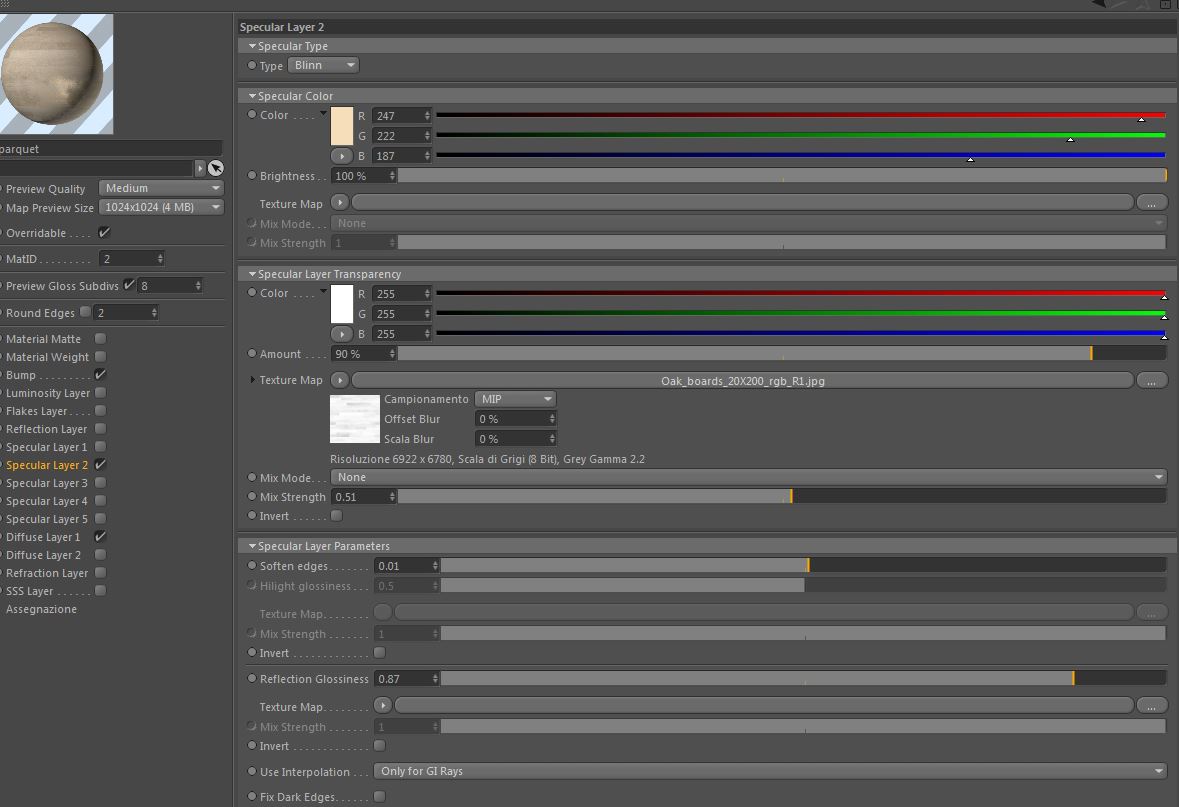
Task: Toggle the Bump checkbox
Action: pos(100,375)
